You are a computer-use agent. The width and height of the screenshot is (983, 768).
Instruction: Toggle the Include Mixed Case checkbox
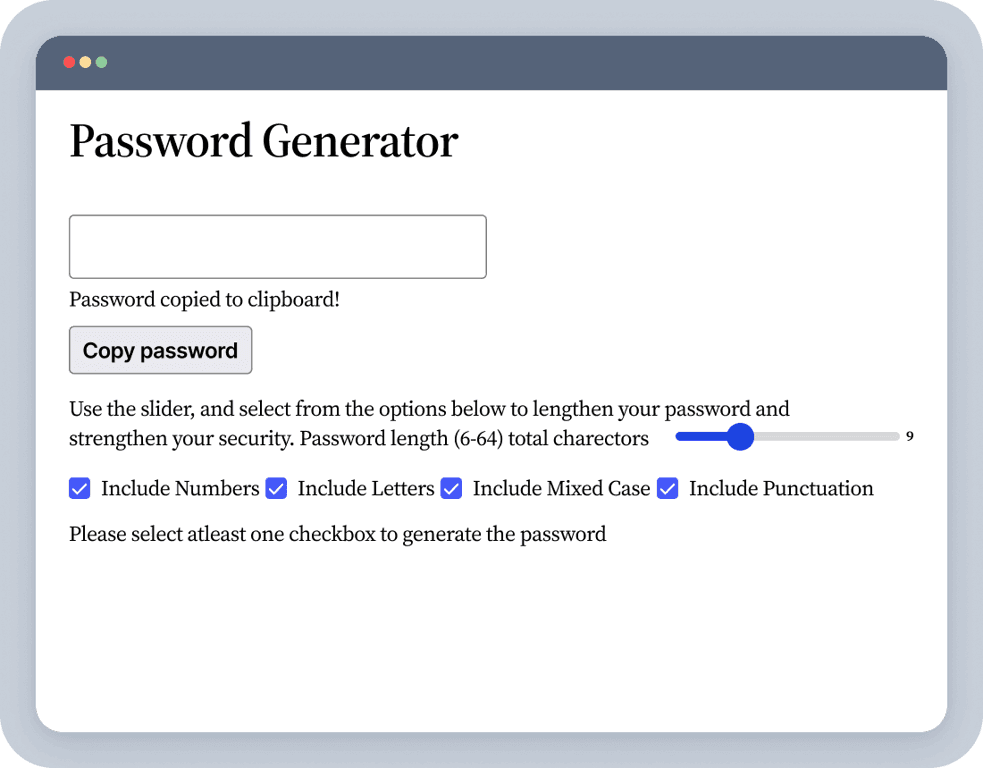pos(451,488)
